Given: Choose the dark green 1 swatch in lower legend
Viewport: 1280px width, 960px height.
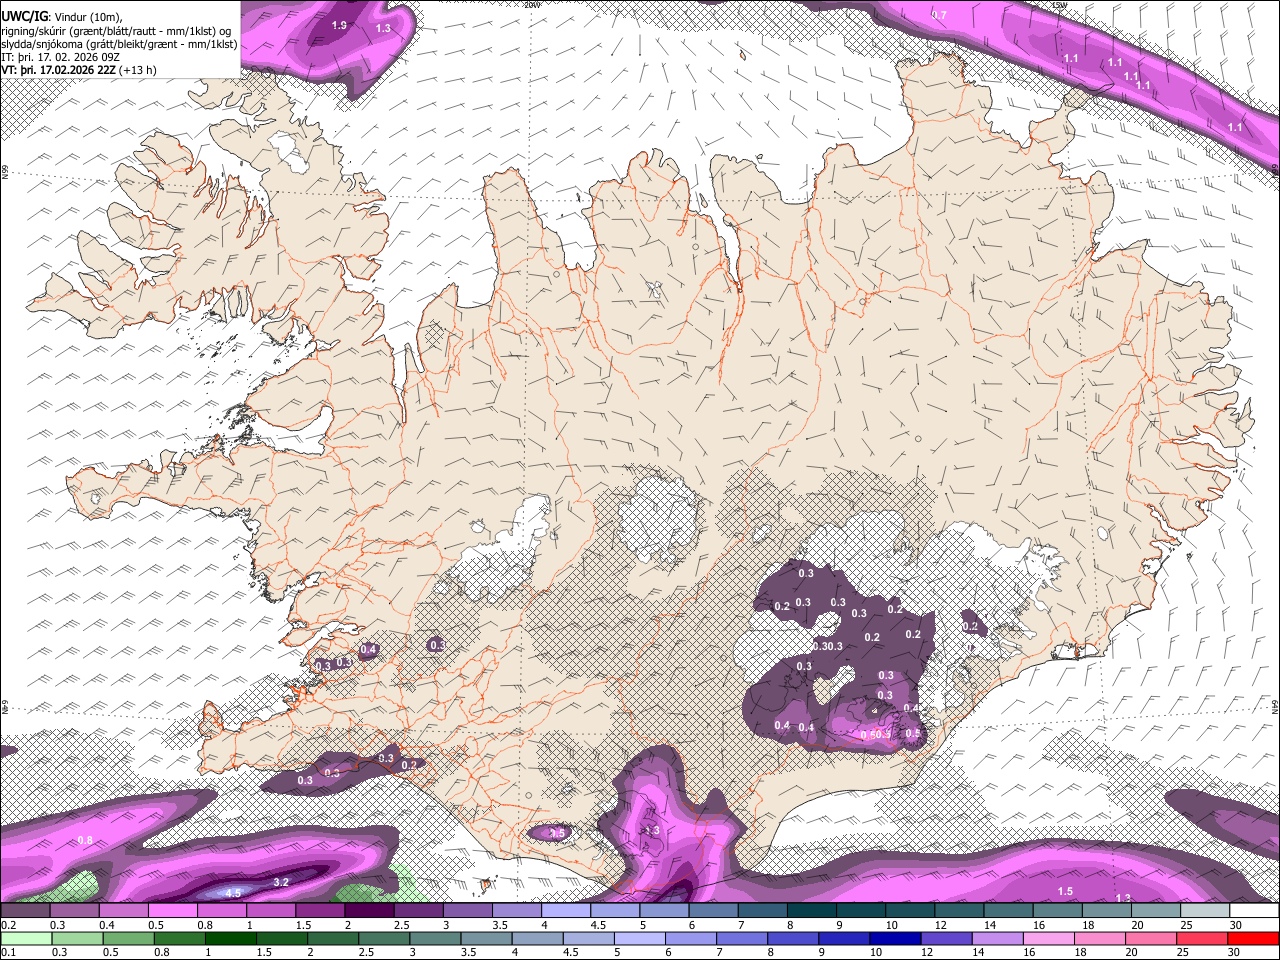Looking at the screenshot, I should [230, 939].
